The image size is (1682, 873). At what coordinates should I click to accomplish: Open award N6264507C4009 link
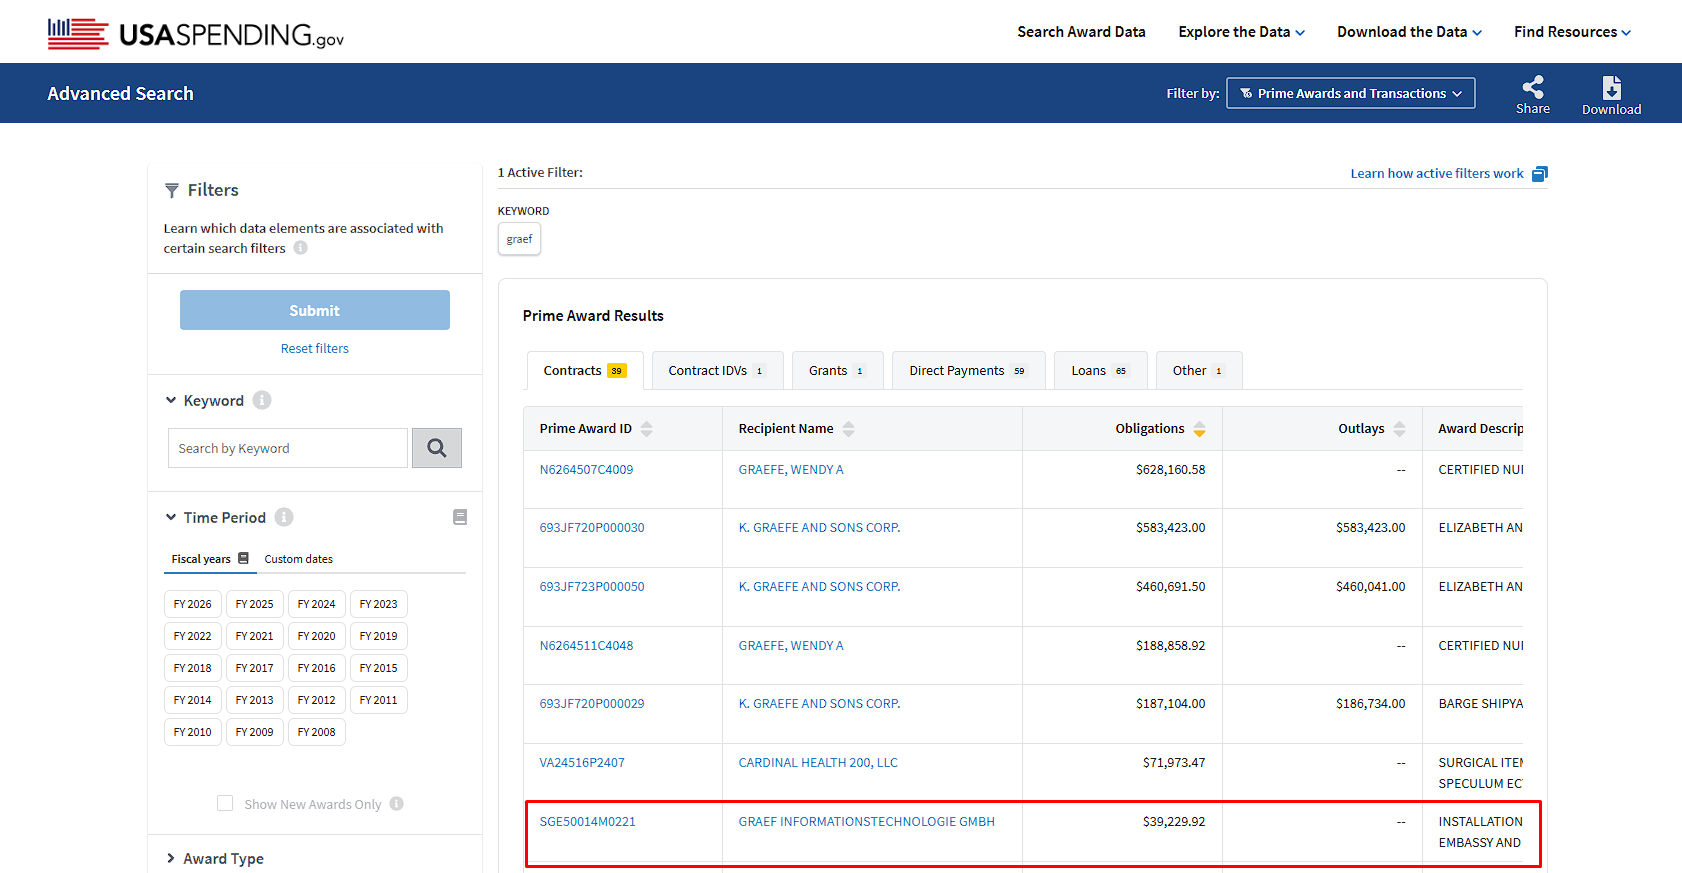586,469
